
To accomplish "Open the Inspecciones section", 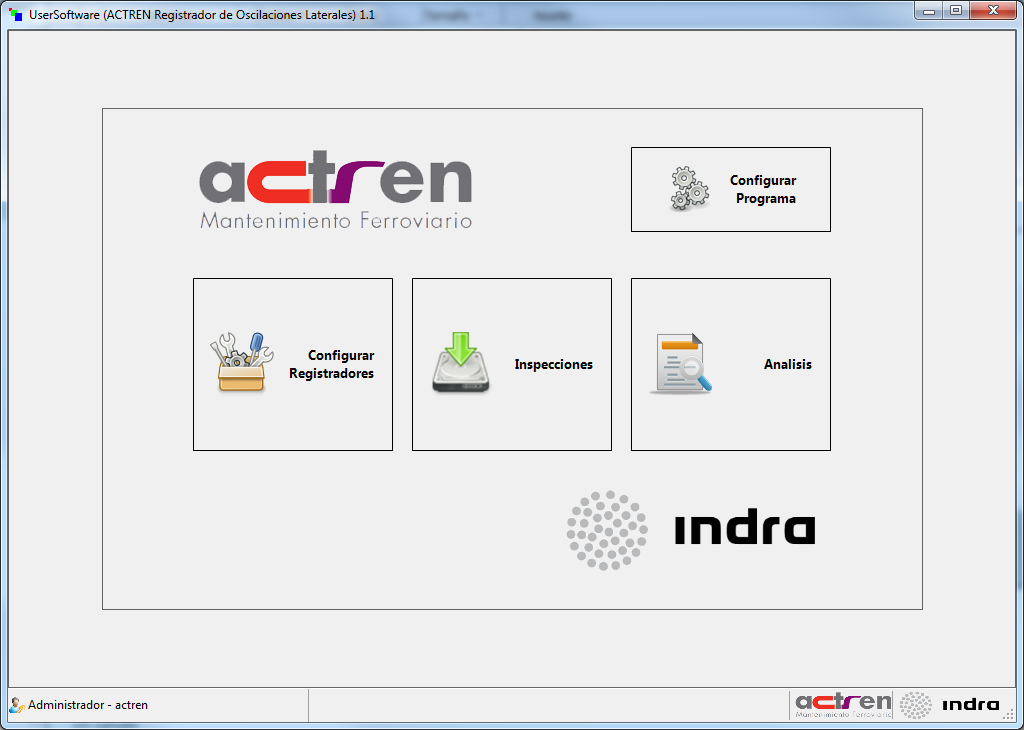I will 512,364.
